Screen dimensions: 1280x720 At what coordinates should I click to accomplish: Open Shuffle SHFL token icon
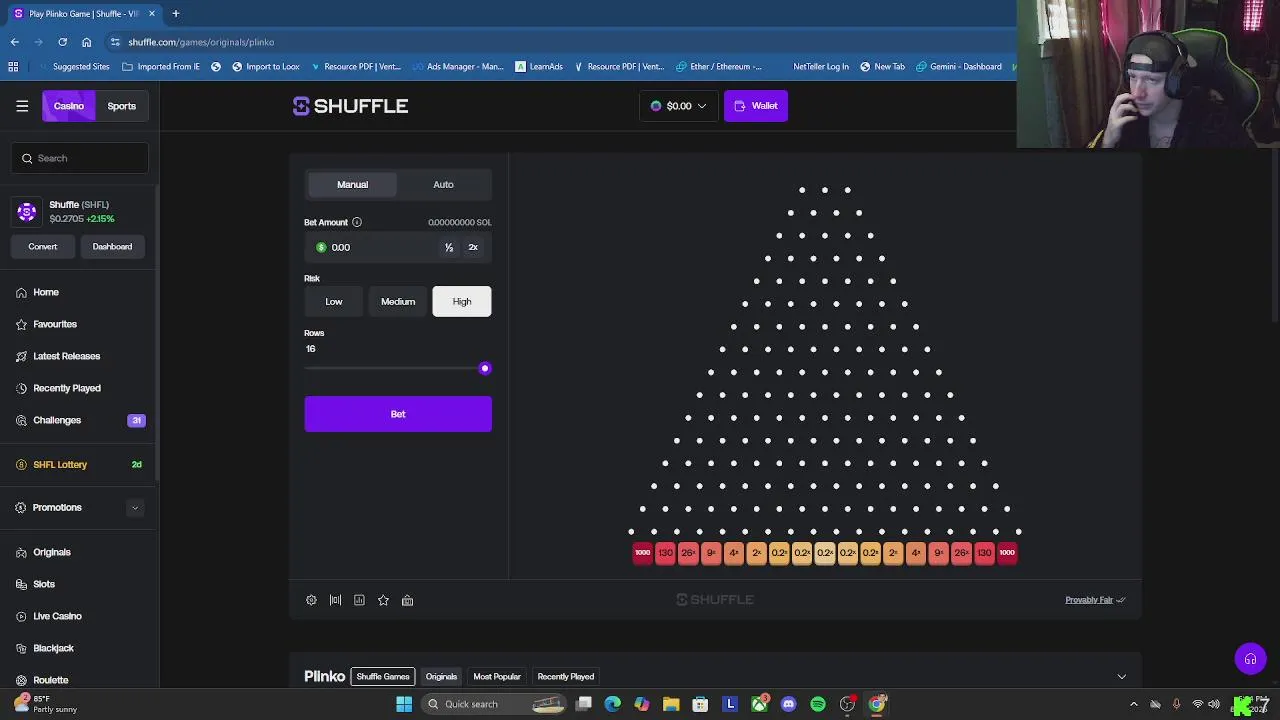27,211
